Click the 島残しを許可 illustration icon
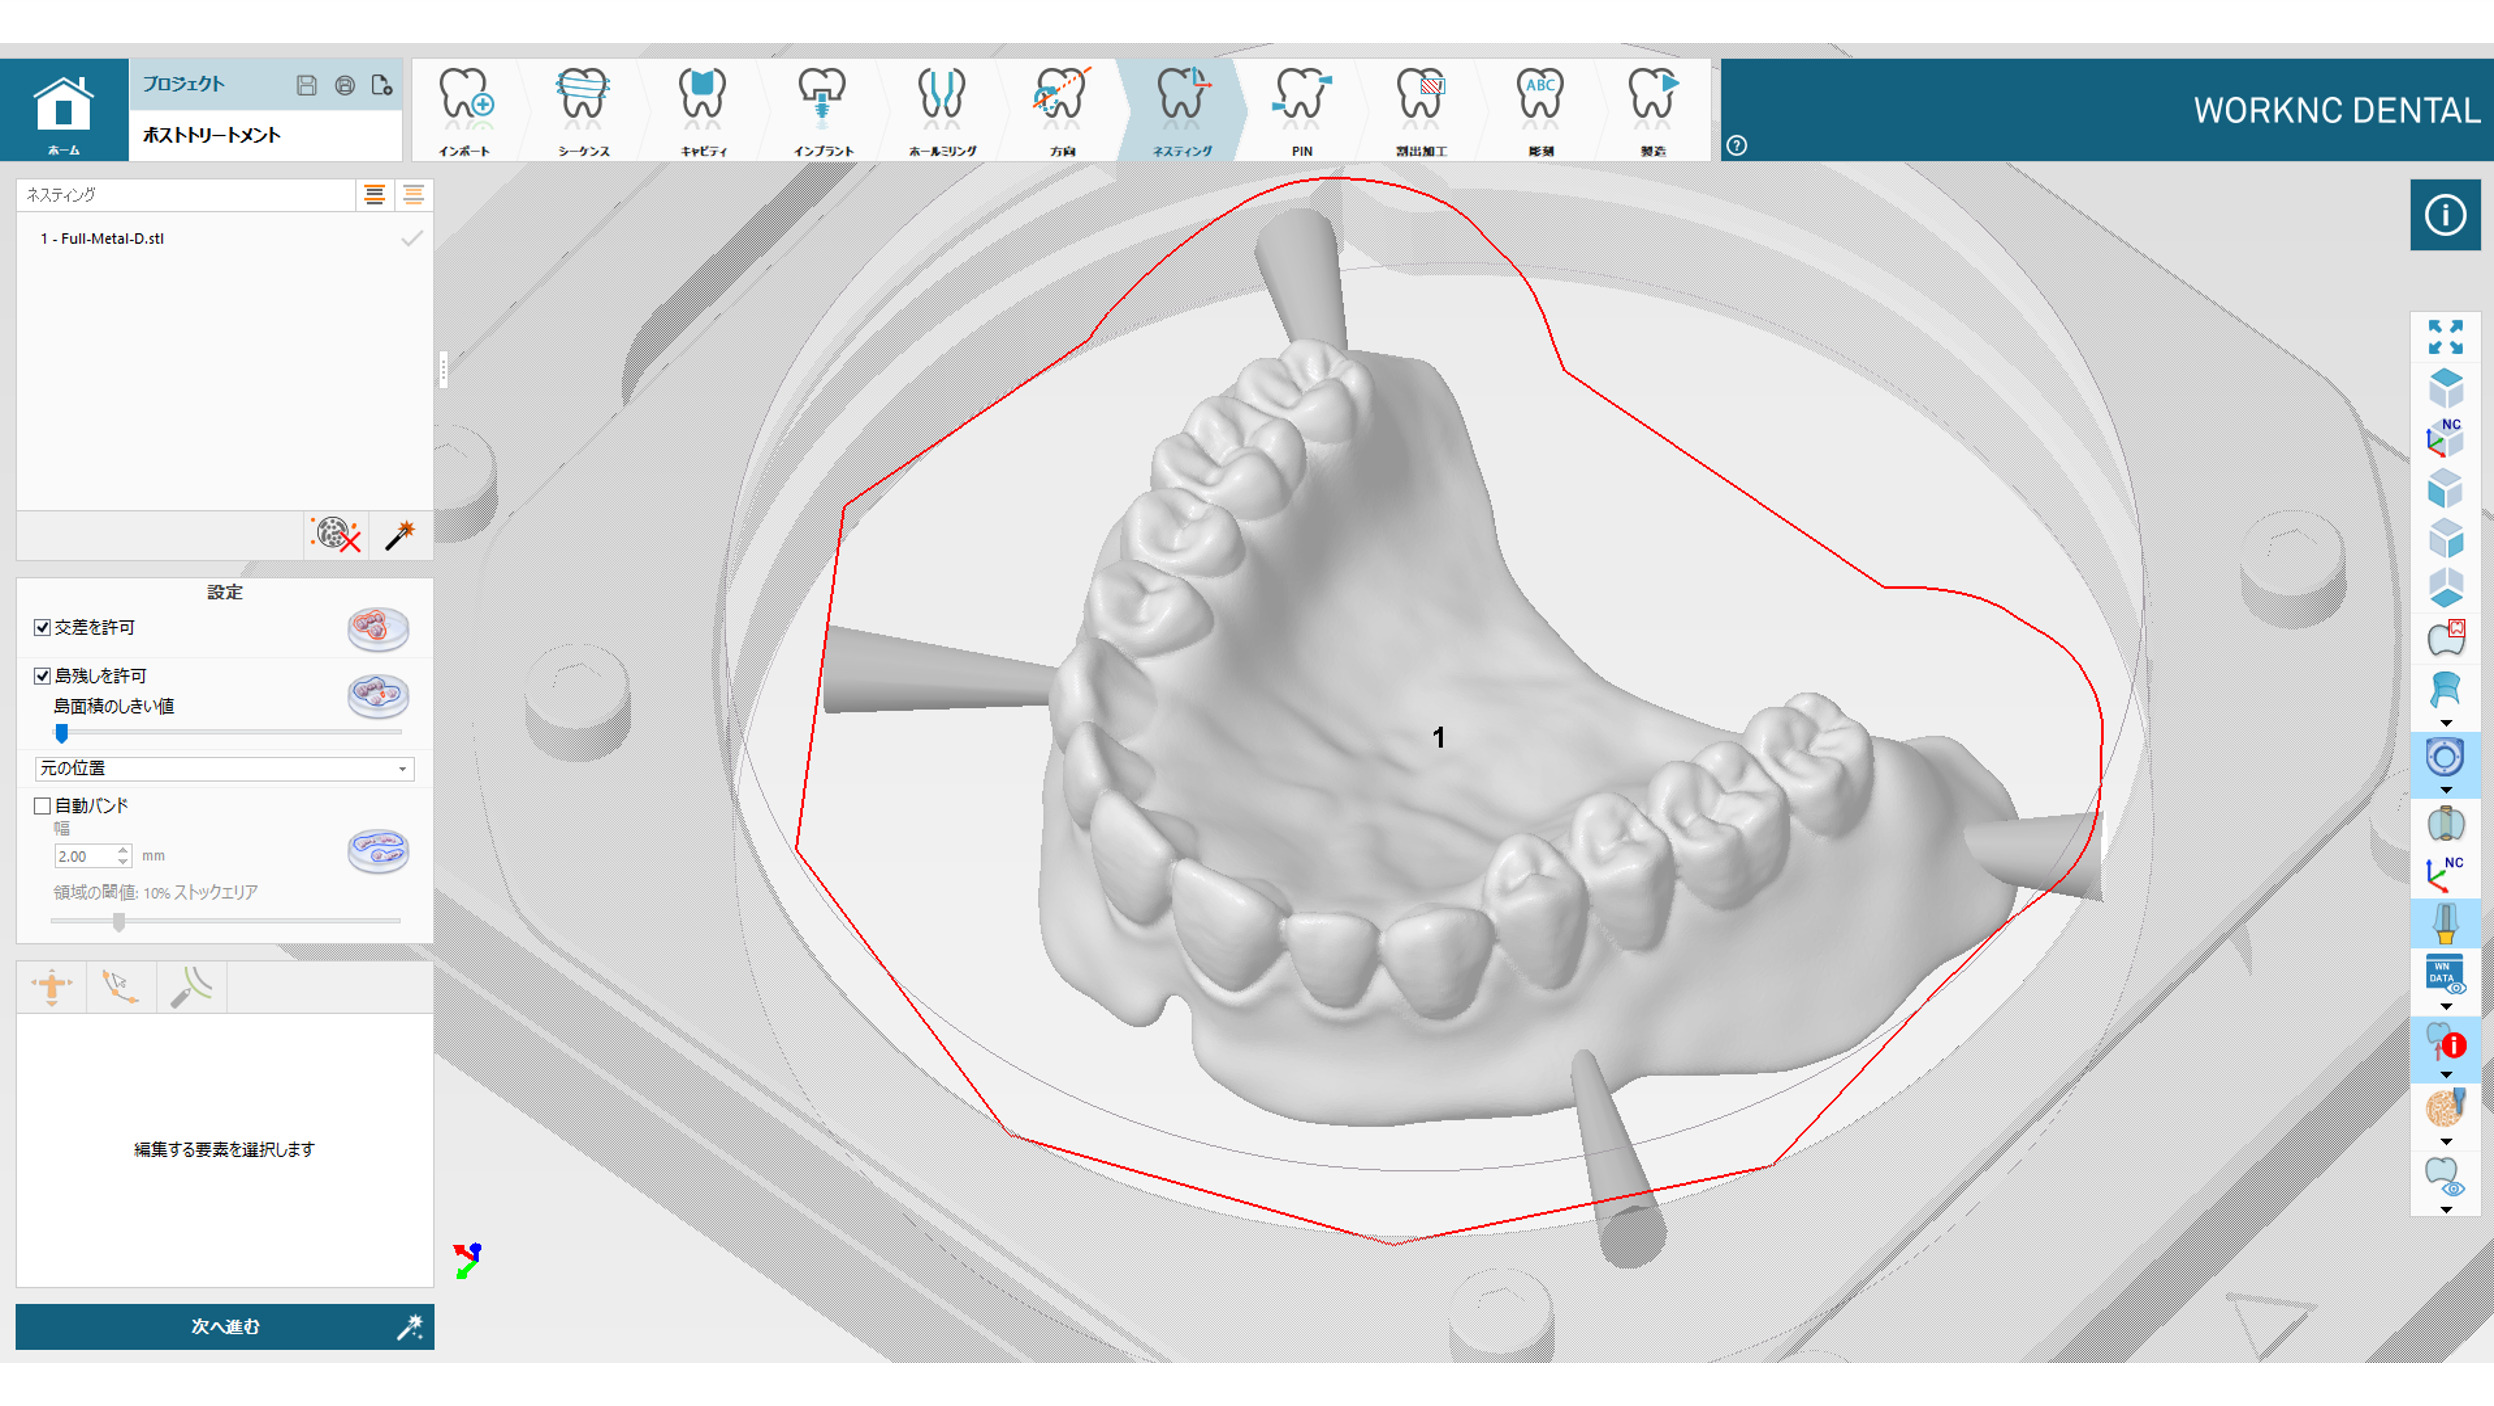The width and height of the screenshot is (2494, 1406). pos(378,696)
